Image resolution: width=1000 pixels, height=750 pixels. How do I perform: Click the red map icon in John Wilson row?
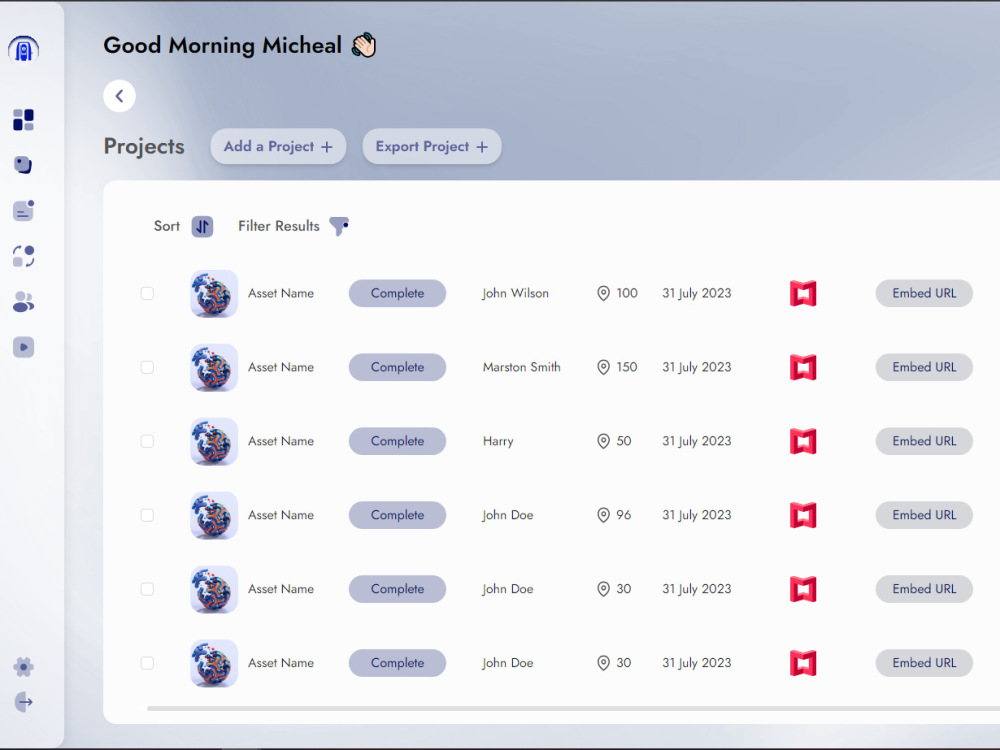pyautogui.click(x=803, y=293)
